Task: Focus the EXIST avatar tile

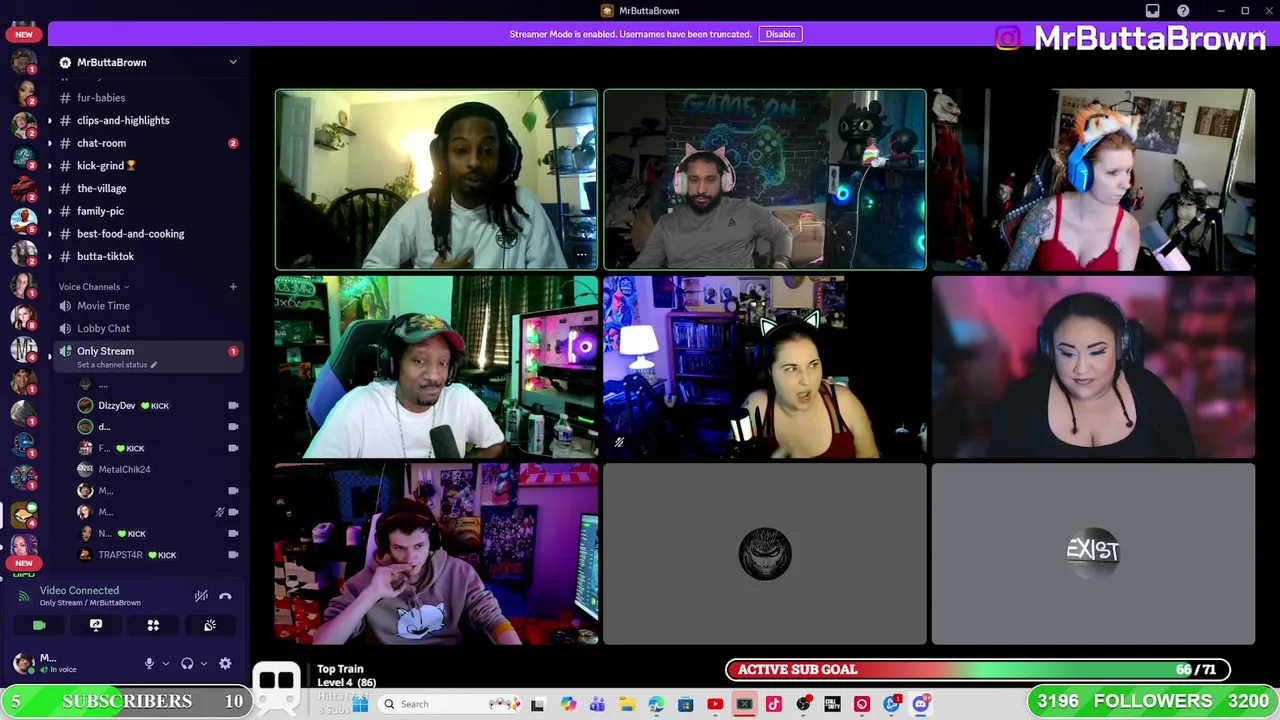Action: click(1093, 554)
